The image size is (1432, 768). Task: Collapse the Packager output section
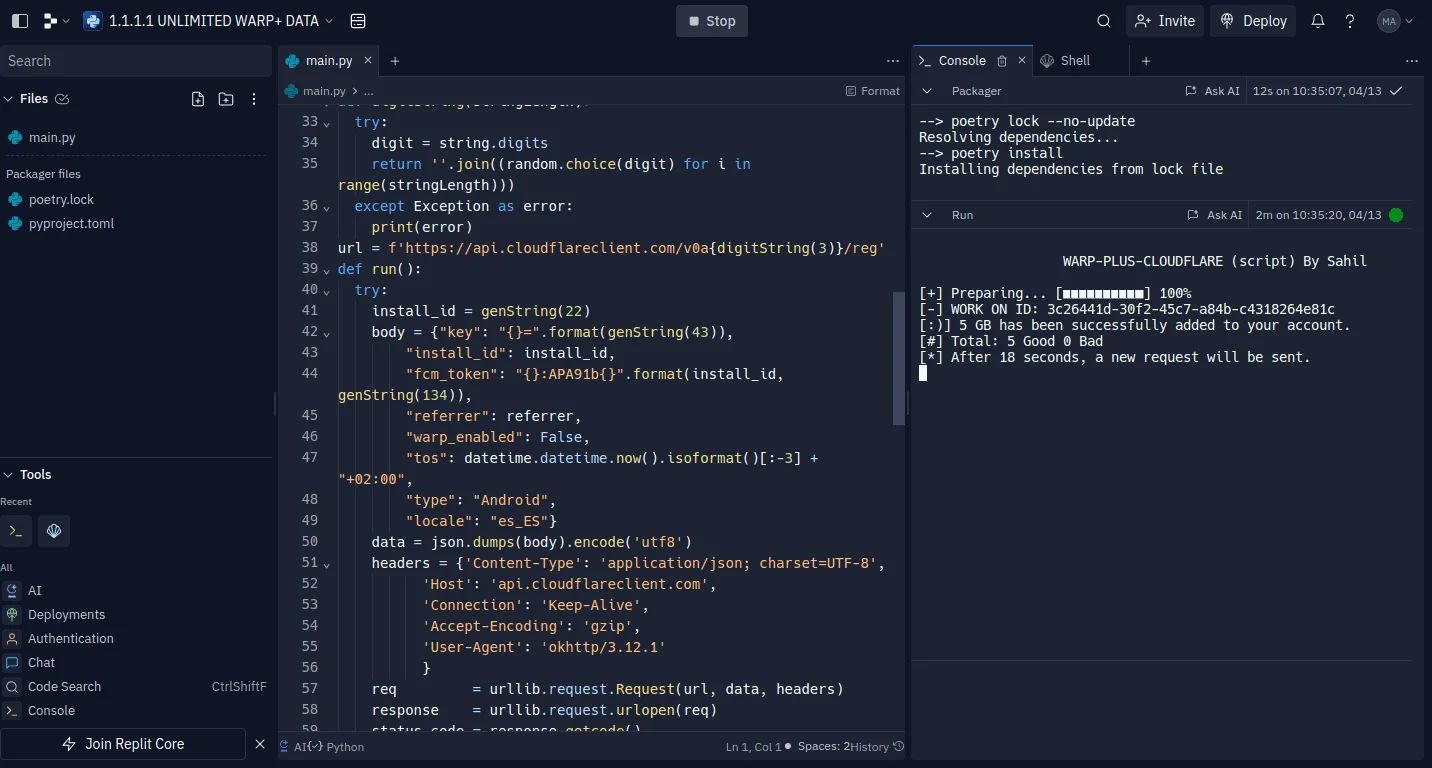(x=927, y=91)
